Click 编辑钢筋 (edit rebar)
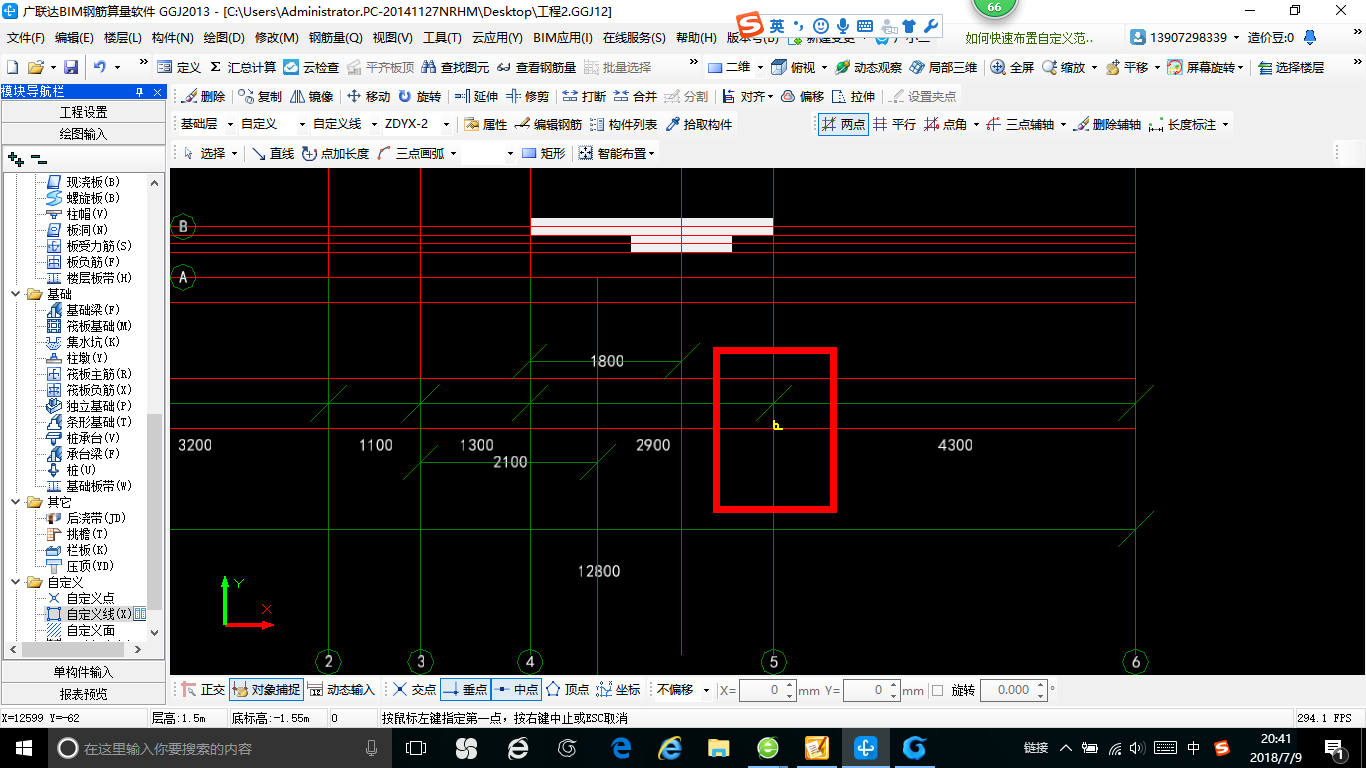The image size is (1366, 768). click(x=548, y=125)
